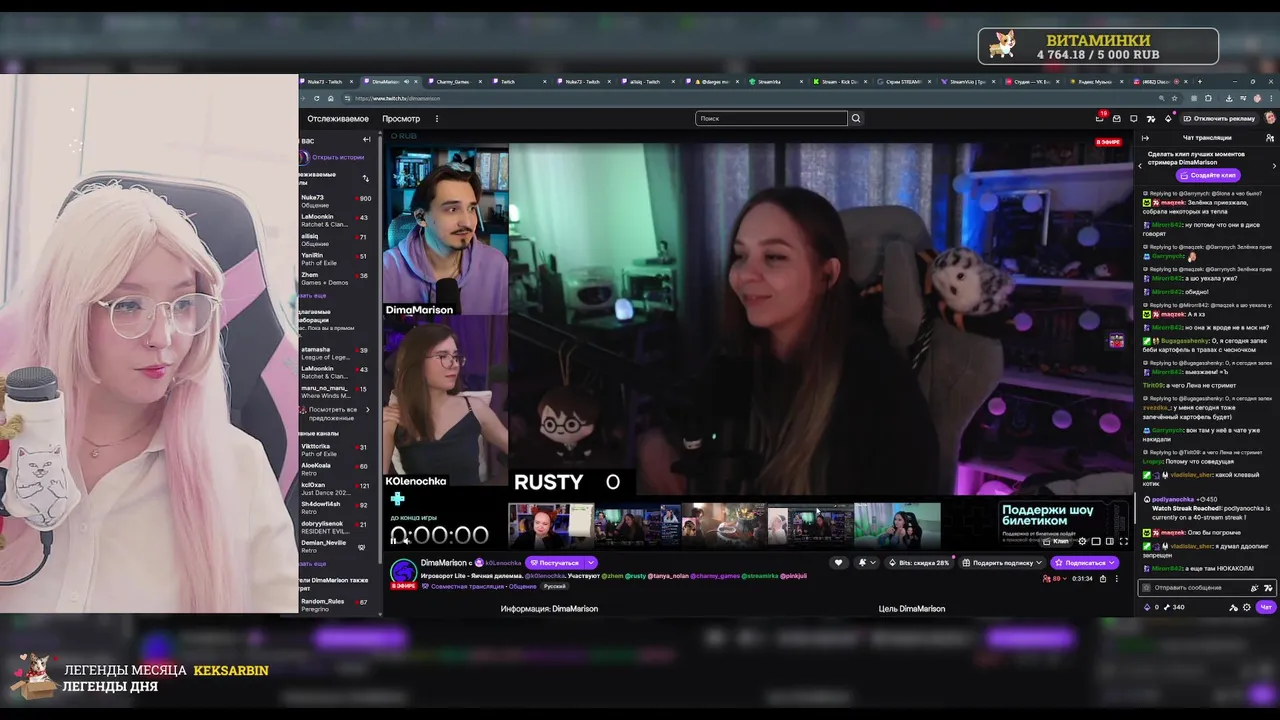Open the Просмотр browse page
Screen dimensions: 1280x720
[x=401, y=118]
